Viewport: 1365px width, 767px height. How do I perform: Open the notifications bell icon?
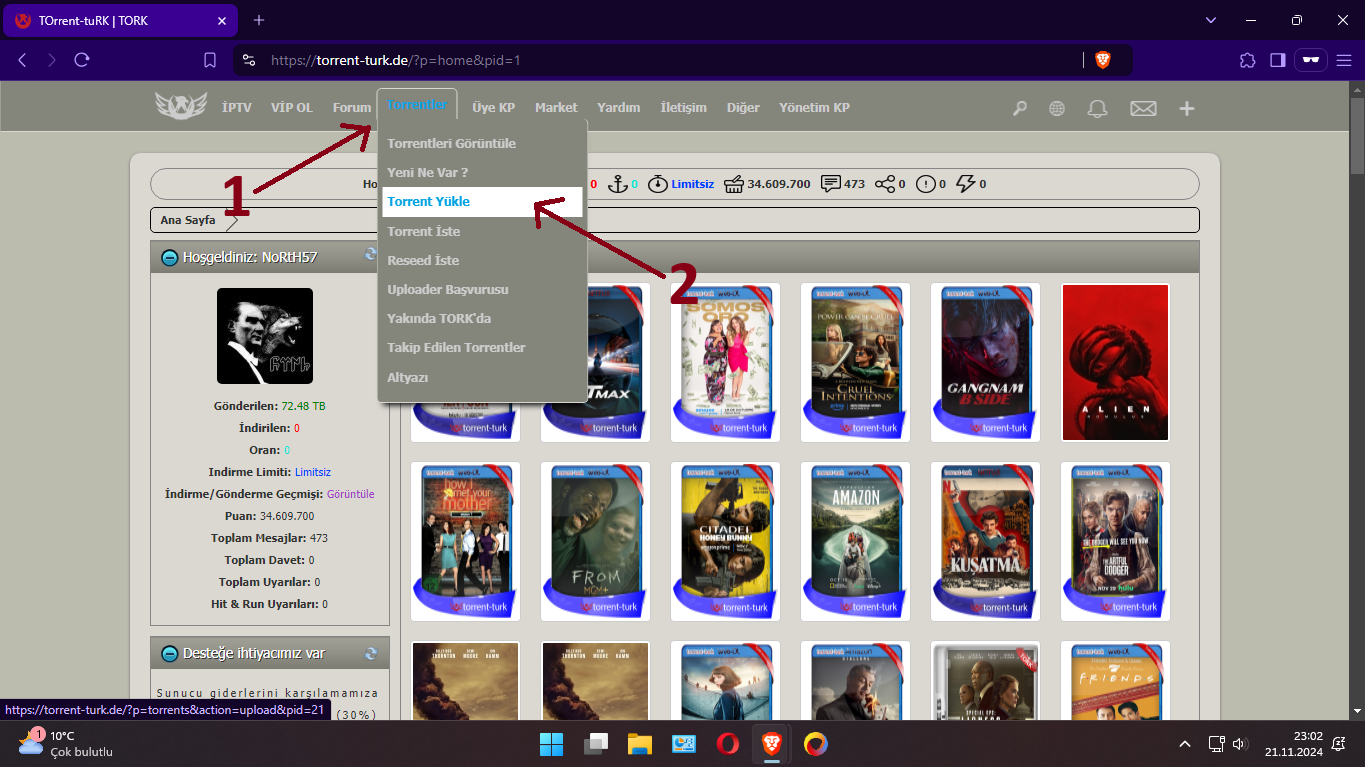(1098, 108)
